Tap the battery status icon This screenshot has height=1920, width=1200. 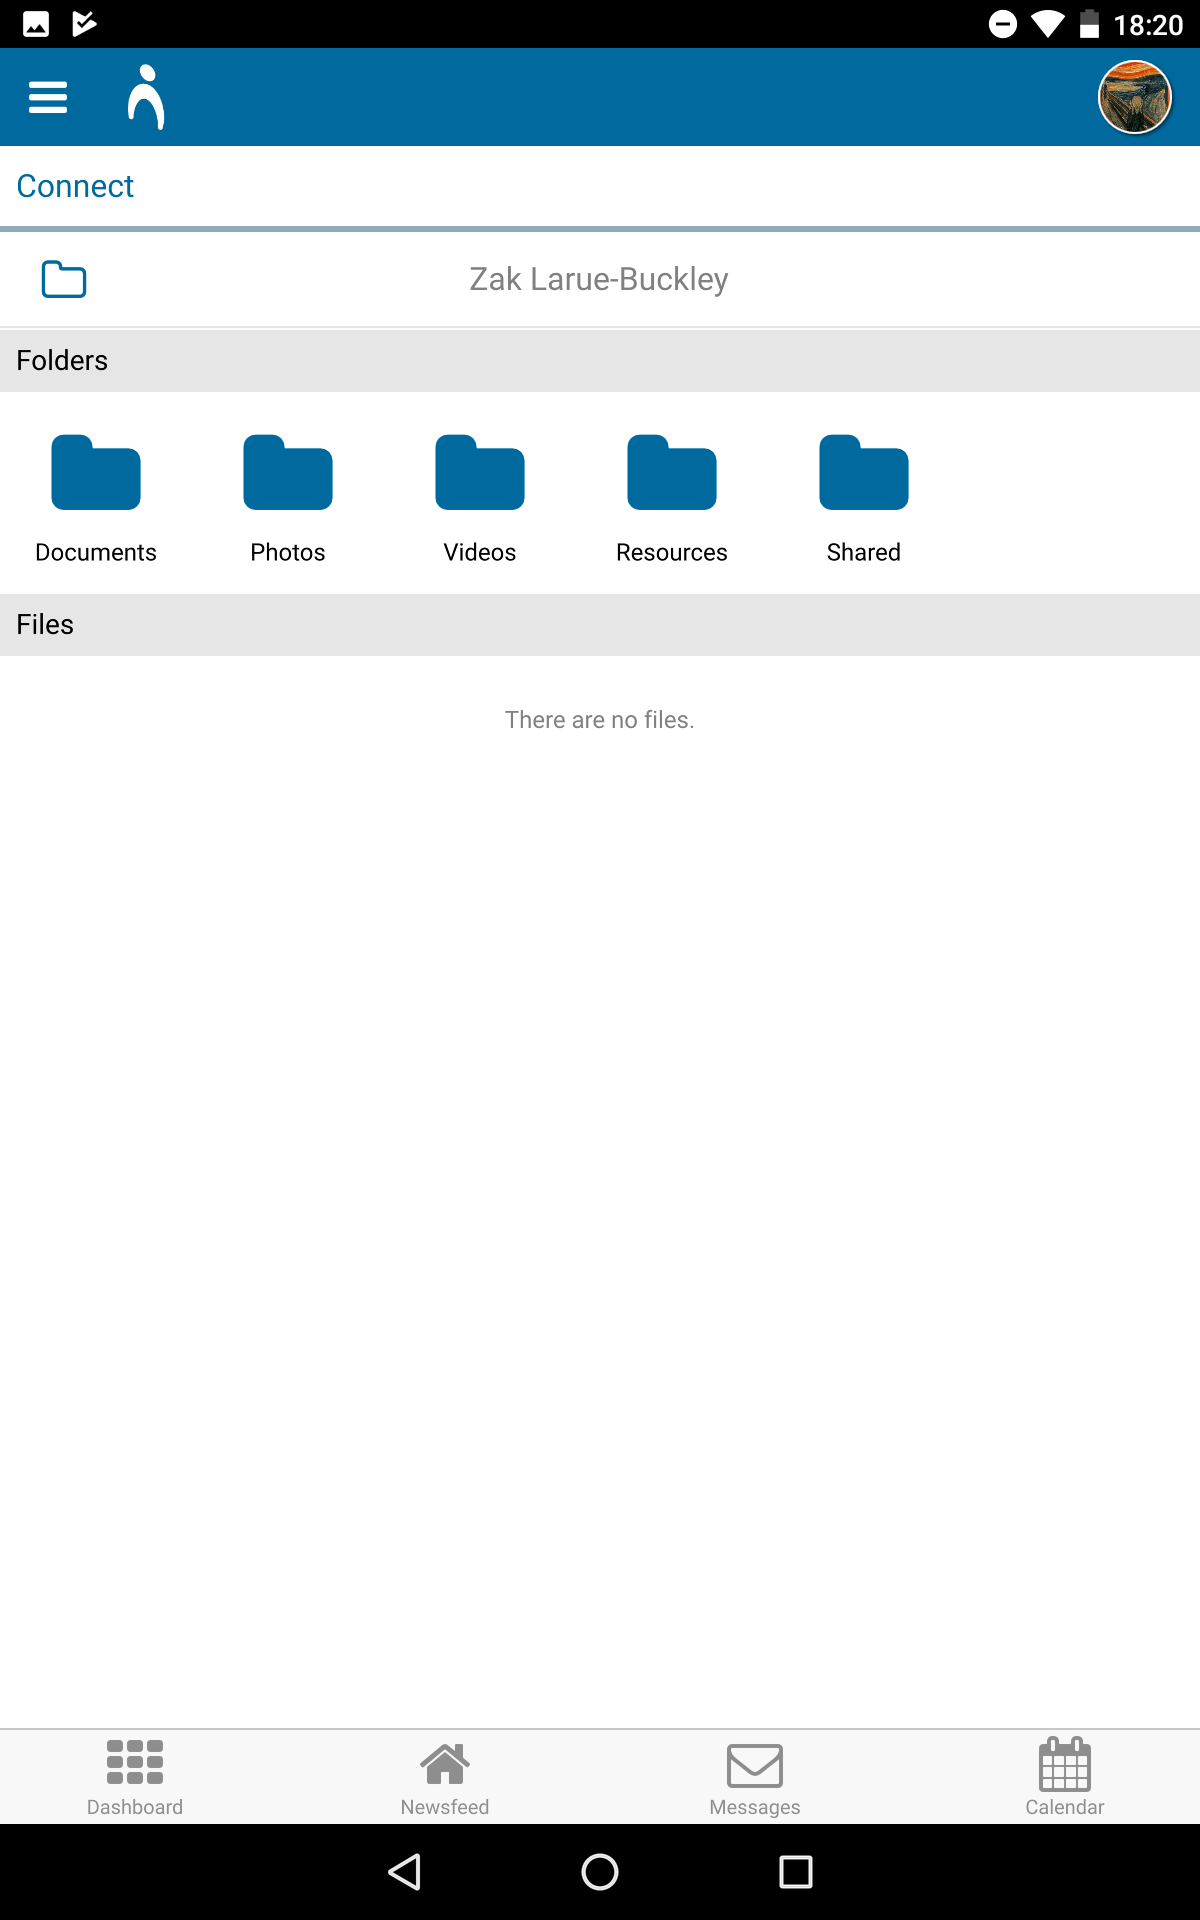coord(1090,24)
